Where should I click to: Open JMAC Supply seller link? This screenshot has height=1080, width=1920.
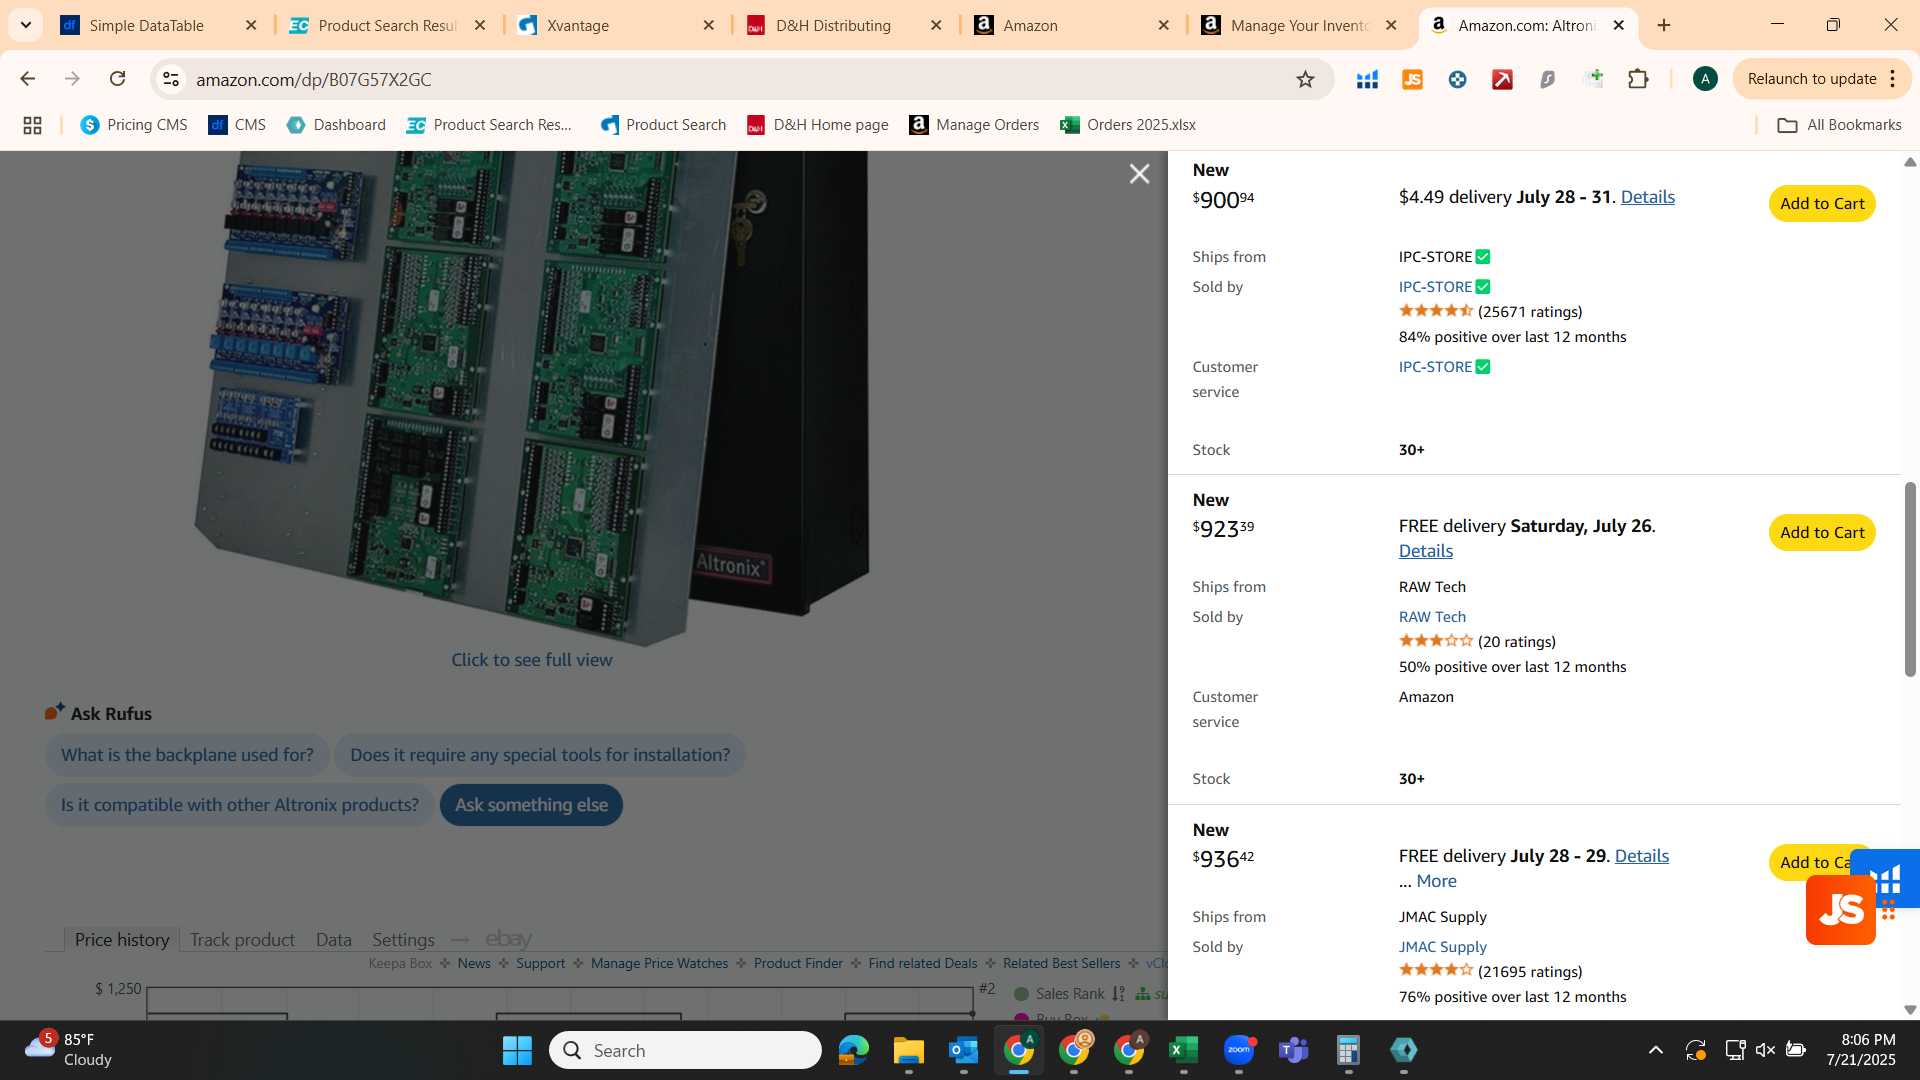click(1442, 947)
